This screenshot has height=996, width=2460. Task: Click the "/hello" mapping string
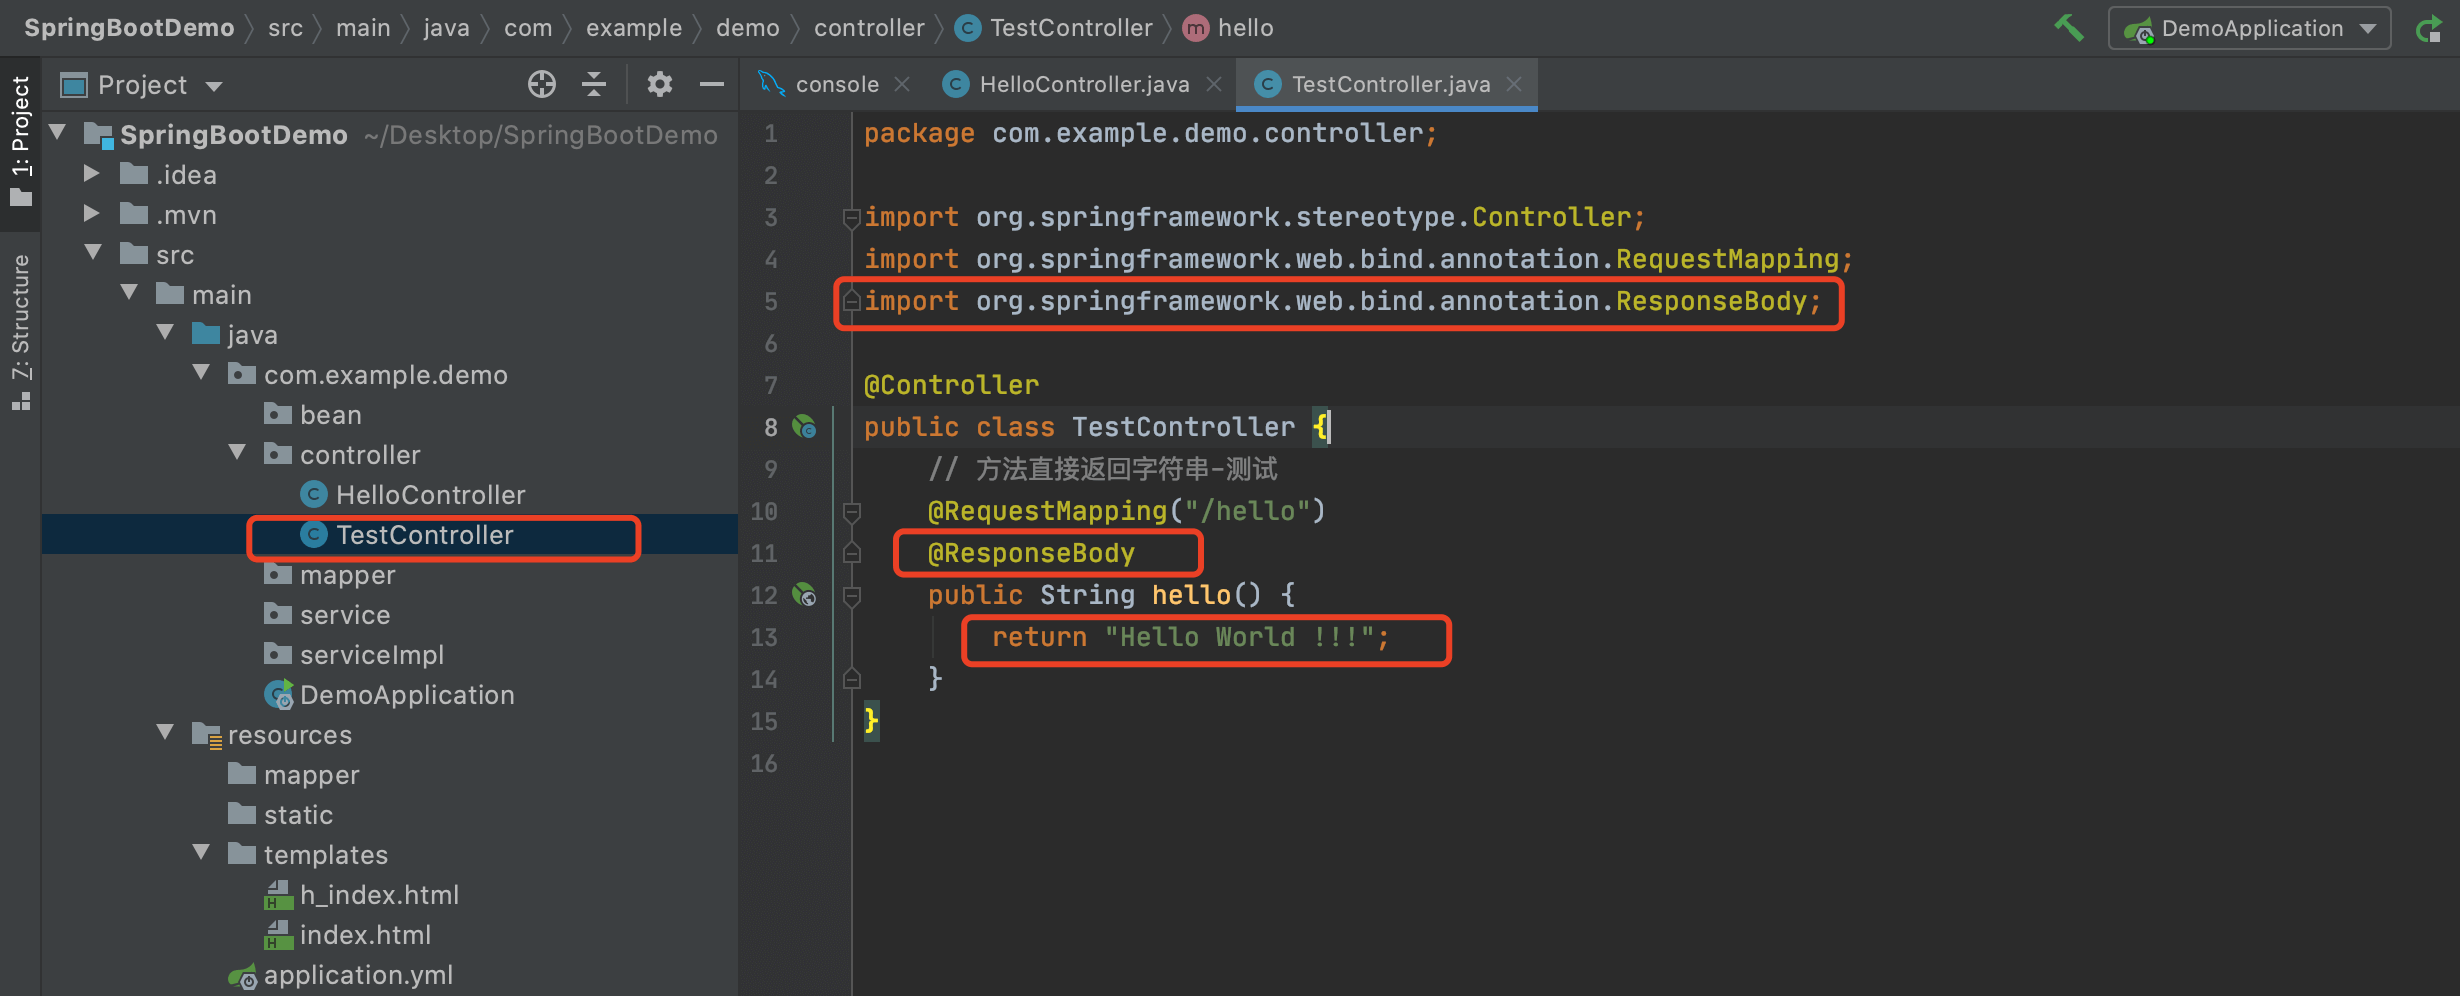(1247, 511)
